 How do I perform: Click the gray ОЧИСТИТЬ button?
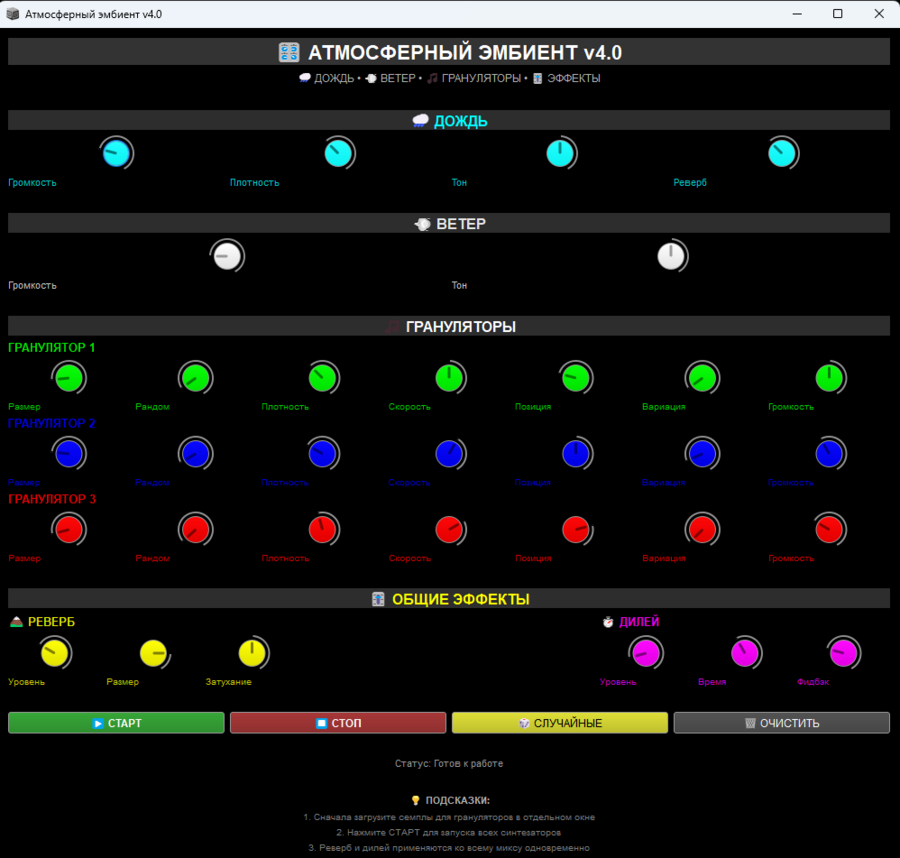coord(782,723)
